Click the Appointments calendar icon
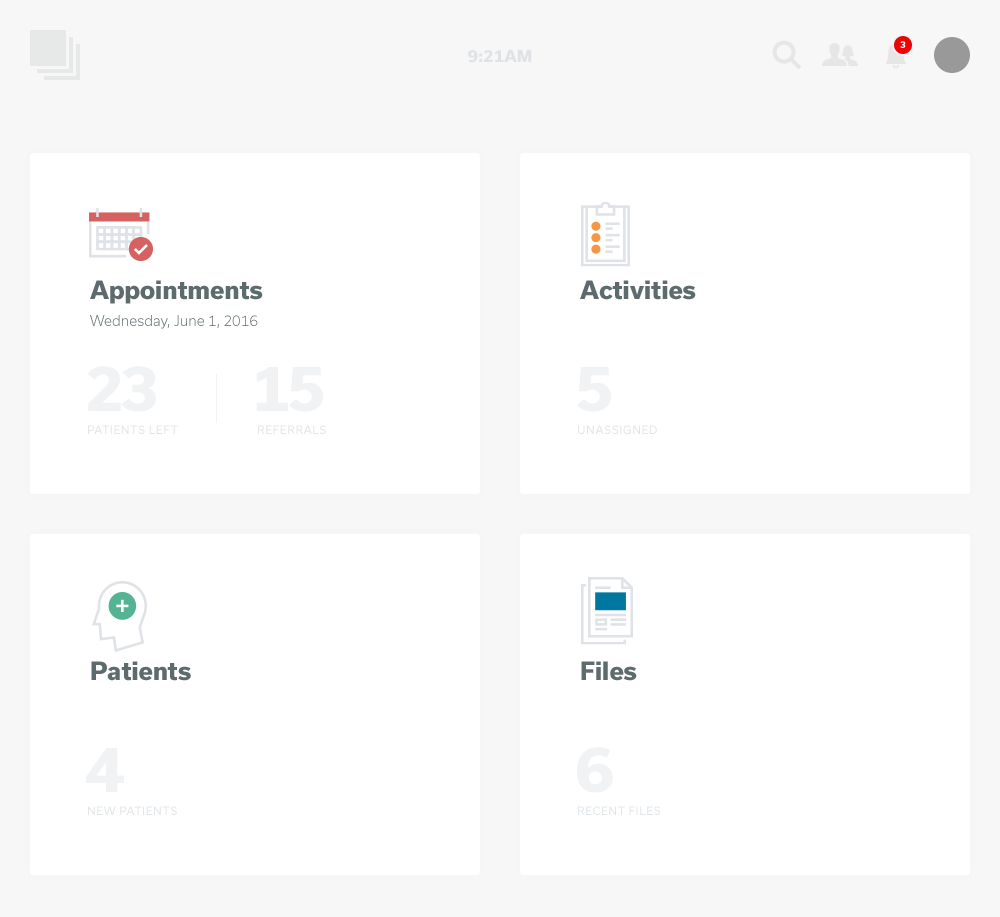The height and width of the screenshot is (917, 1000). [x=120, y=235]
